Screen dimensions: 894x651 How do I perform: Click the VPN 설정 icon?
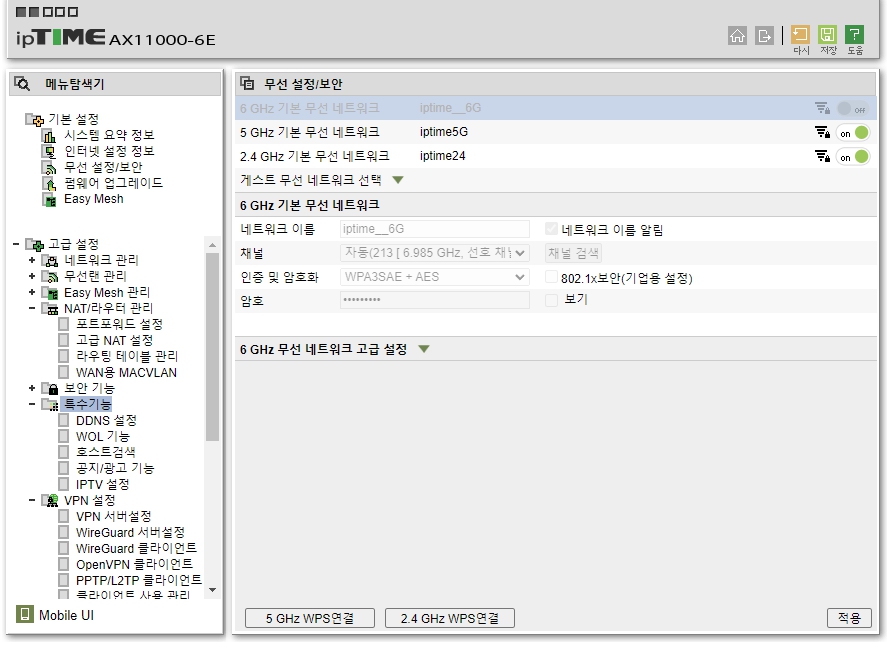click(x=51, y=501)
